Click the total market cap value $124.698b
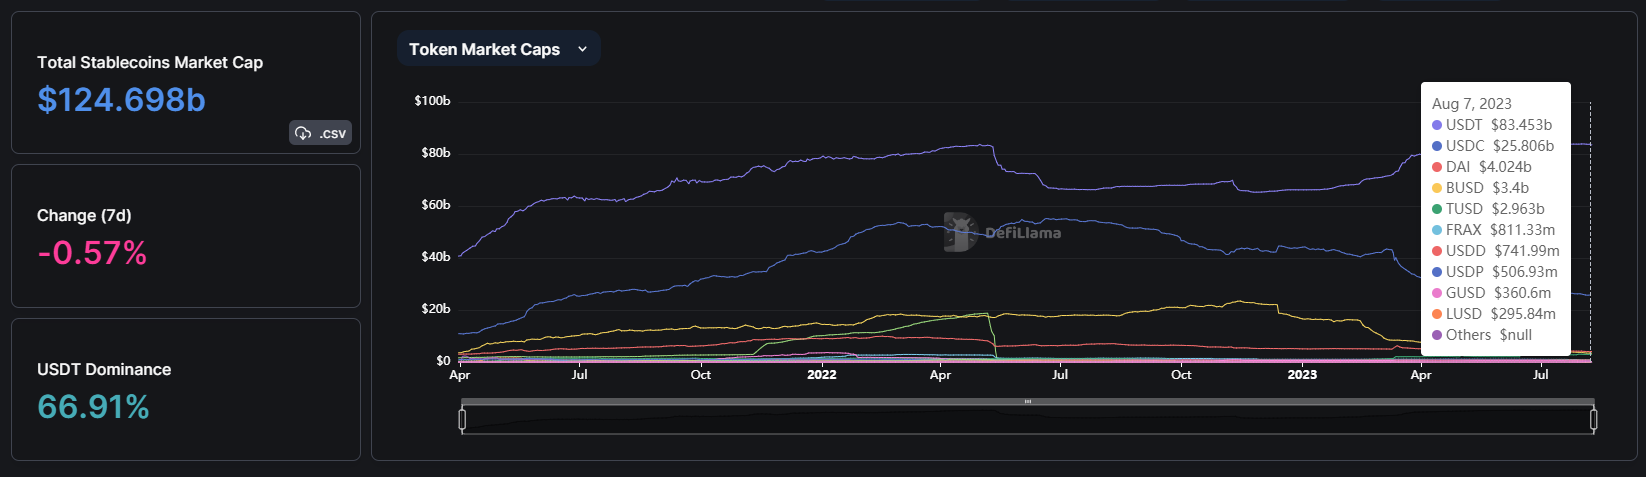This screenshot has width=1646, height=477. [121, 100]
